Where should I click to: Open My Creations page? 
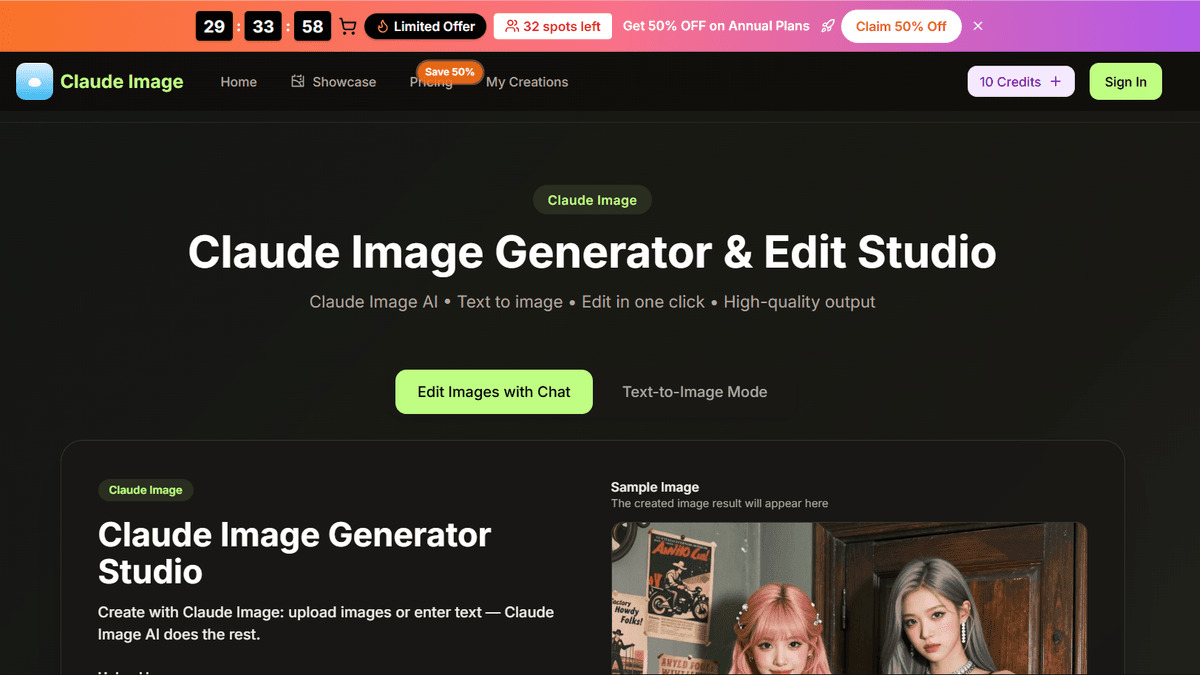[x=527, y=82]
